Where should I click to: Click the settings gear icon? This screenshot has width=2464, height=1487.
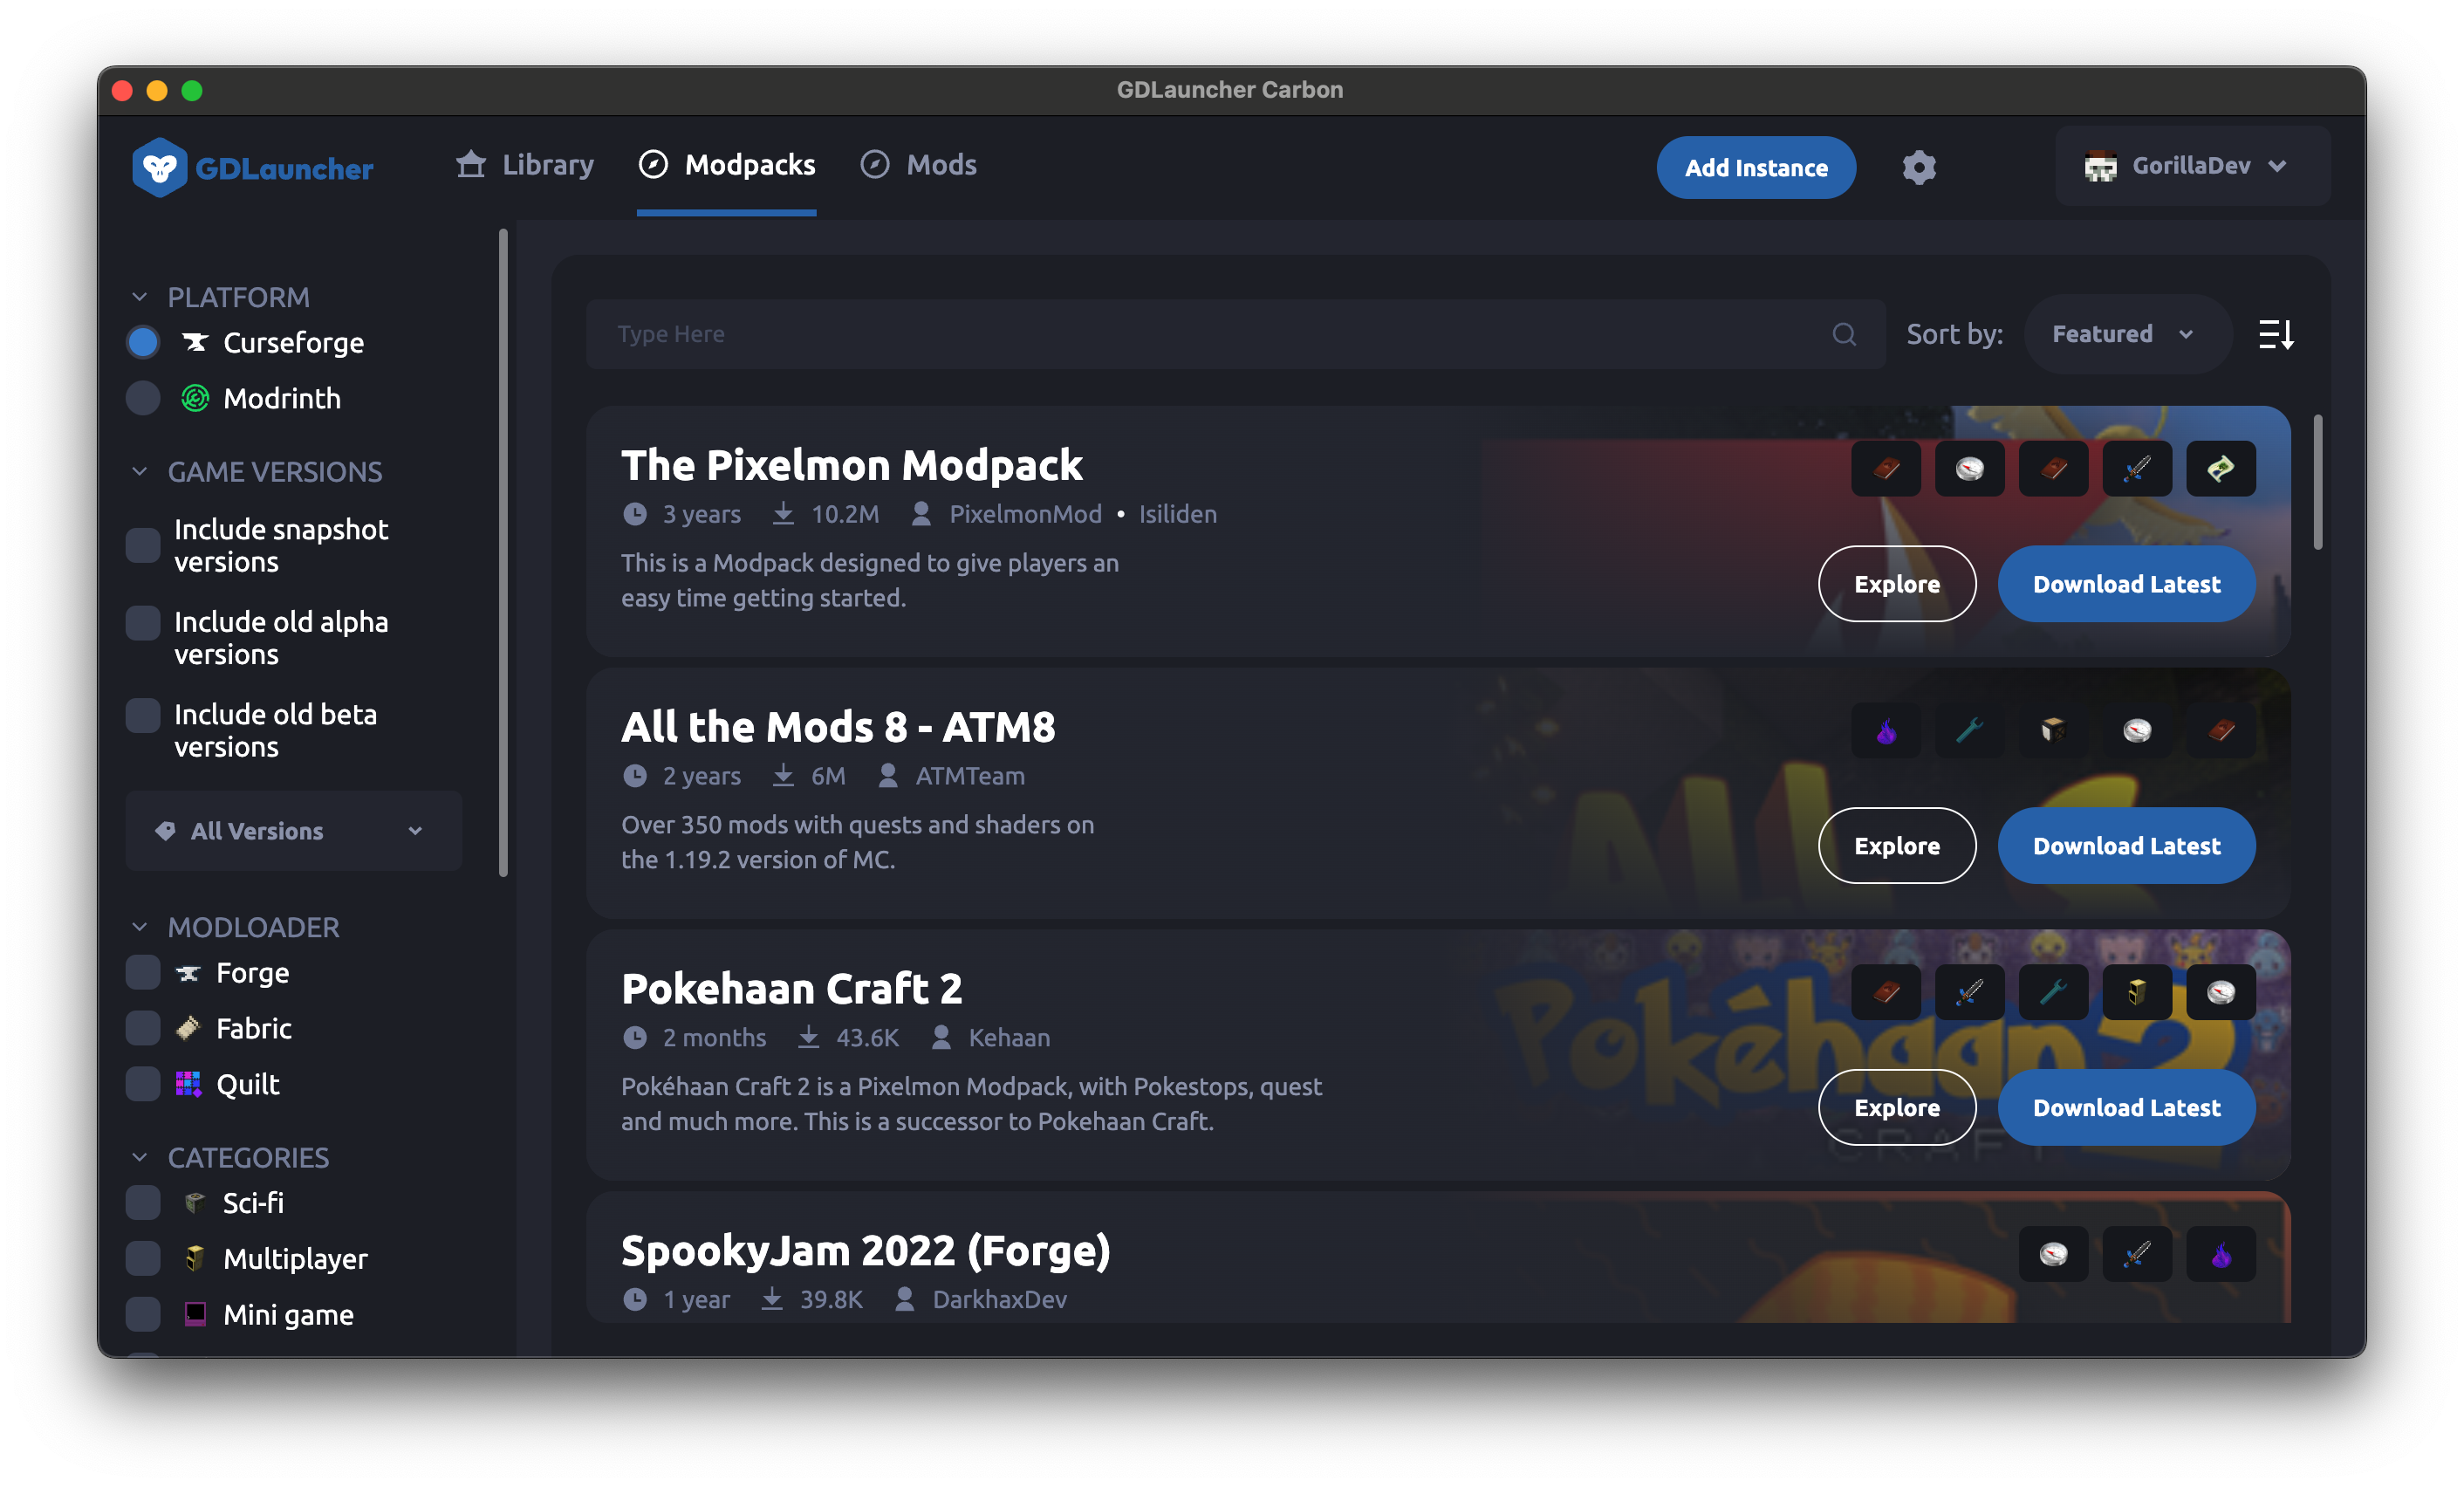click(x=1919, y=166)
